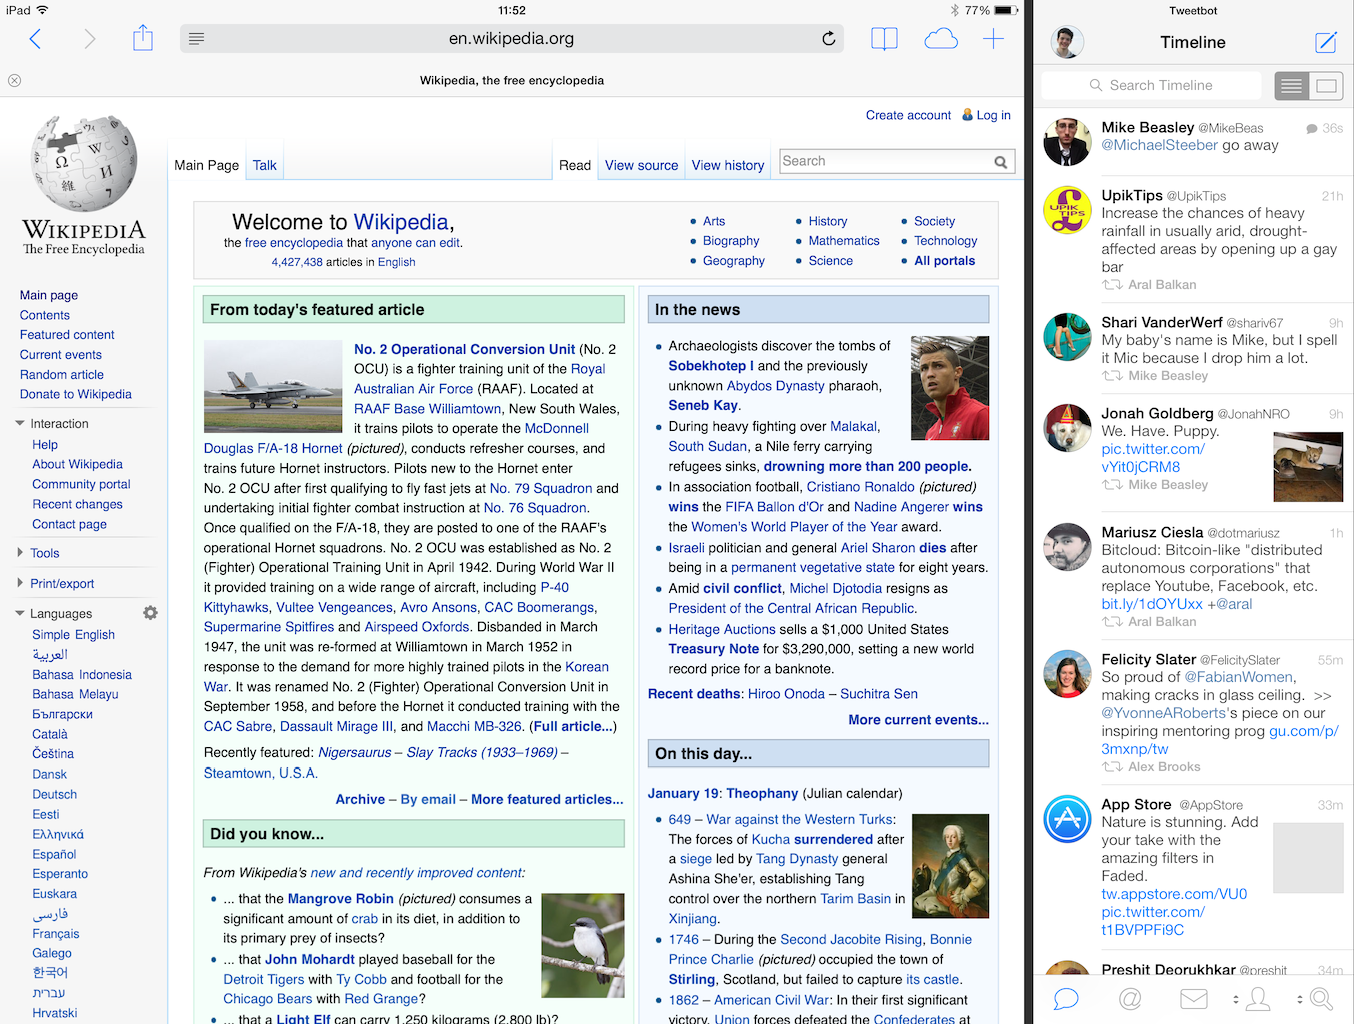1354x1024 pixels.
Task: Tap the @MichaelSteeber mention
Action: (x=1160, y=146)
